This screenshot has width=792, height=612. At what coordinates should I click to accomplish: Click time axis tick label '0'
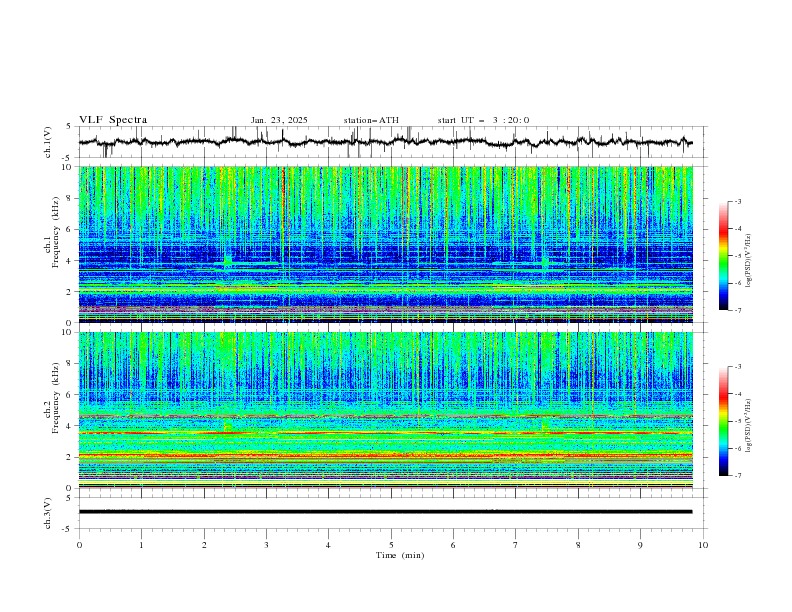tap(79, 545)
